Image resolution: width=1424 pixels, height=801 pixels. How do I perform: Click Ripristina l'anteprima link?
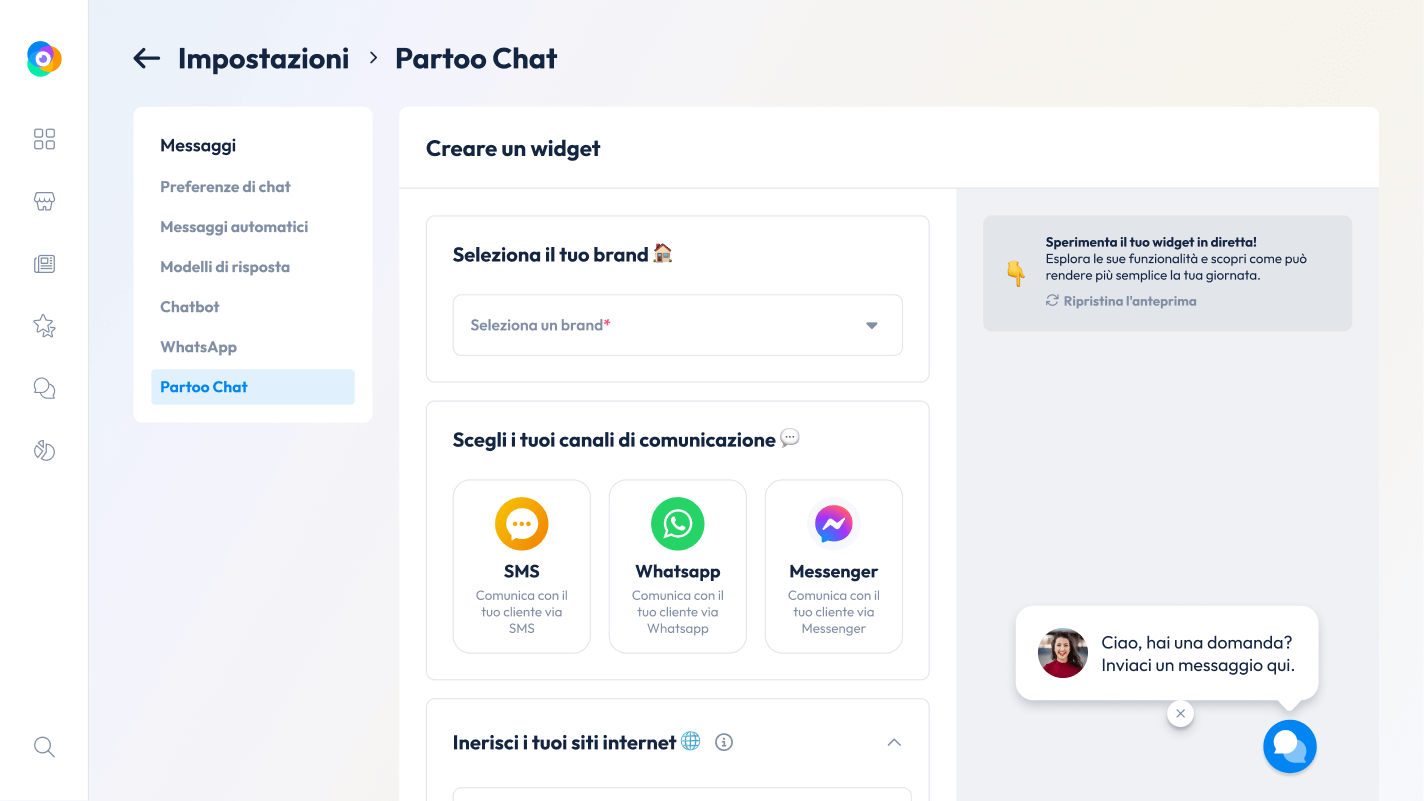point(1130,301)
